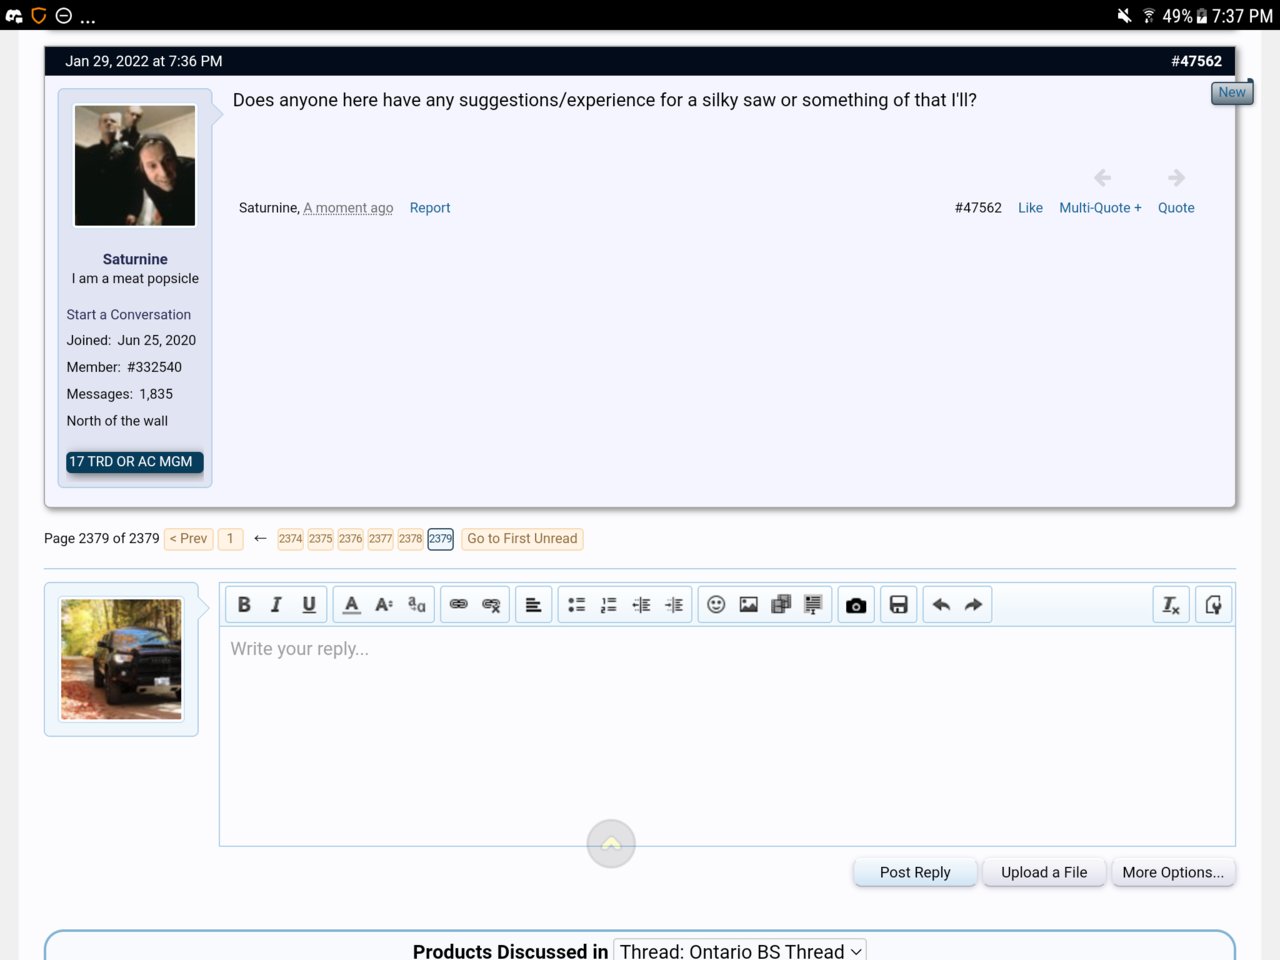Go to the Prev page
The width and height of the screenshot is (1280, 960).
click(x=188, y=538)
